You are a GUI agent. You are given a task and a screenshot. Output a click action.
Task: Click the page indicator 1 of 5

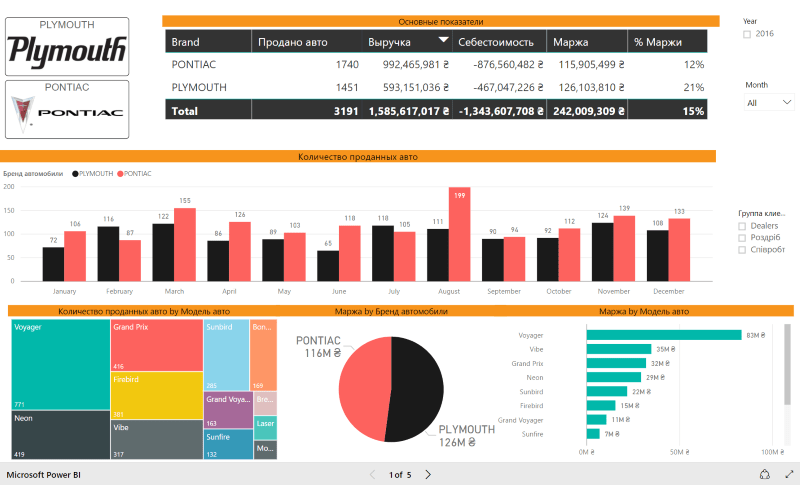click(x=400, y=475)
